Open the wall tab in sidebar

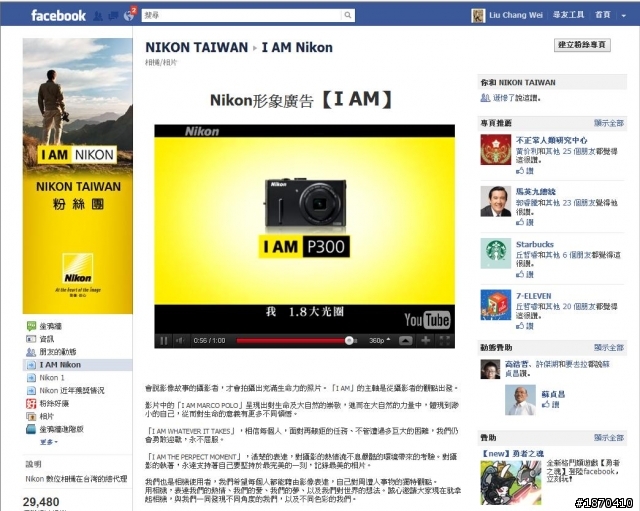51,326
